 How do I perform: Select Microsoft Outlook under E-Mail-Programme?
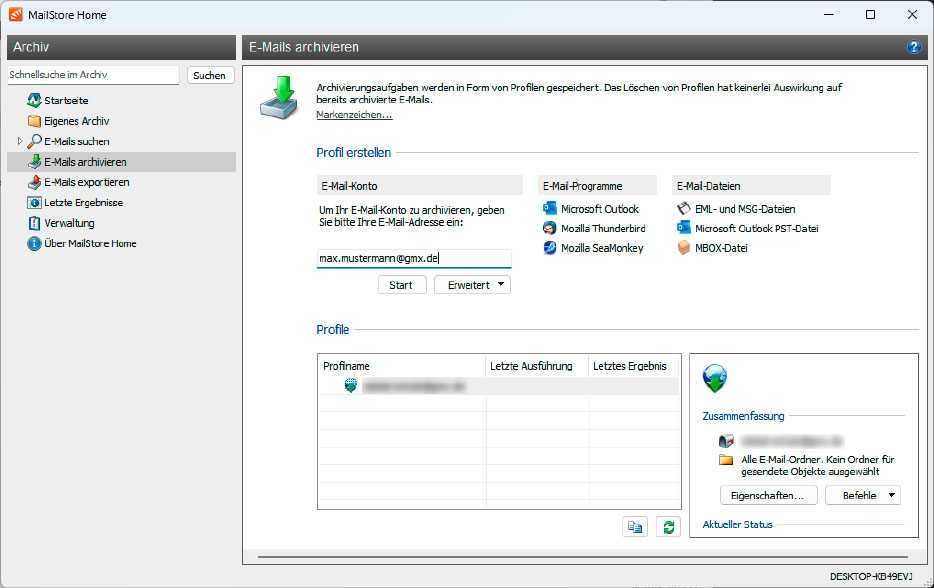pyautogui.click(x=600, y=209)
